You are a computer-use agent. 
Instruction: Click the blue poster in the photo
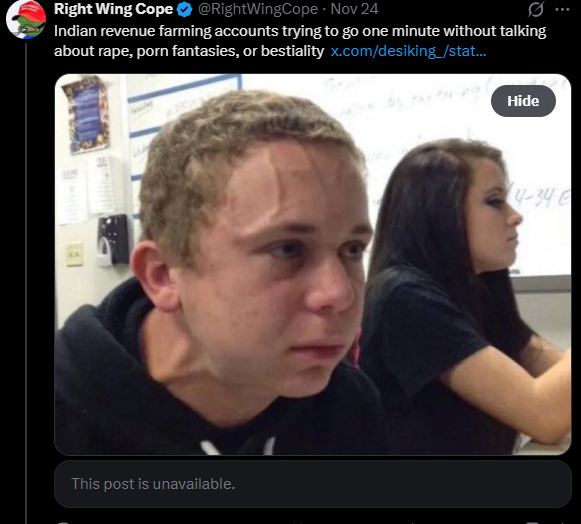click(87, 113)
